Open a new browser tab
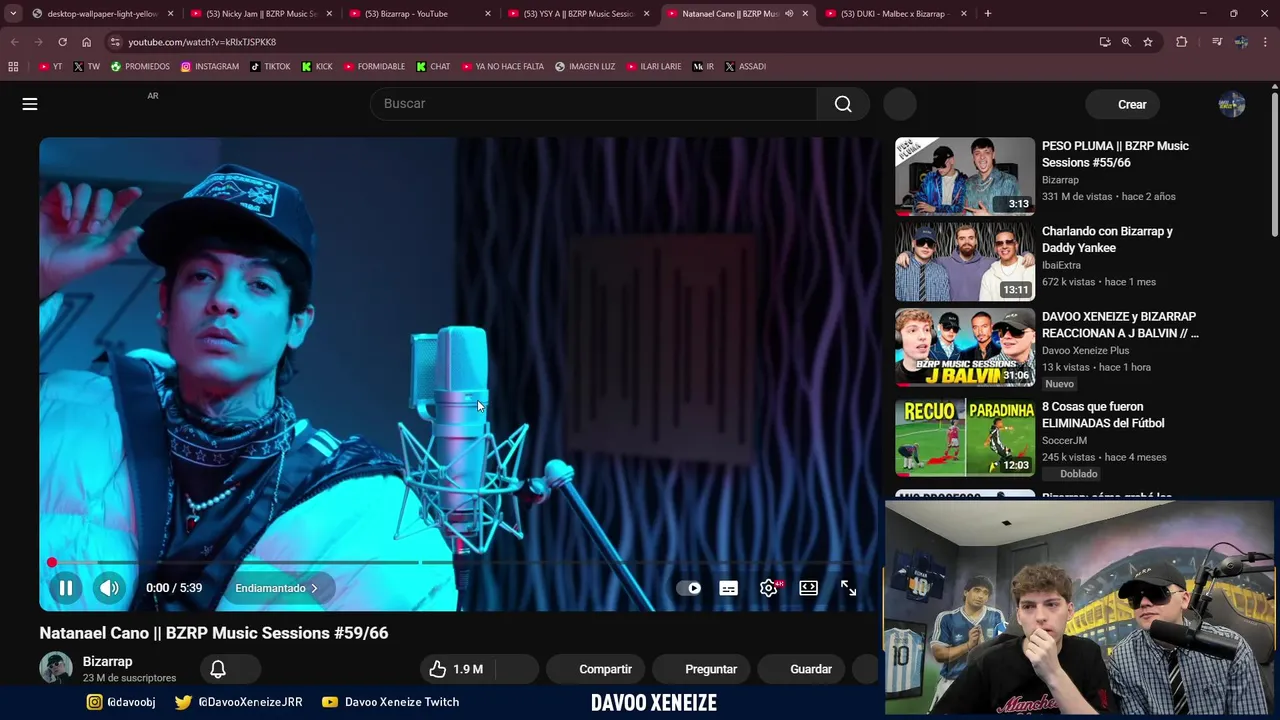 tap(988, 14)
